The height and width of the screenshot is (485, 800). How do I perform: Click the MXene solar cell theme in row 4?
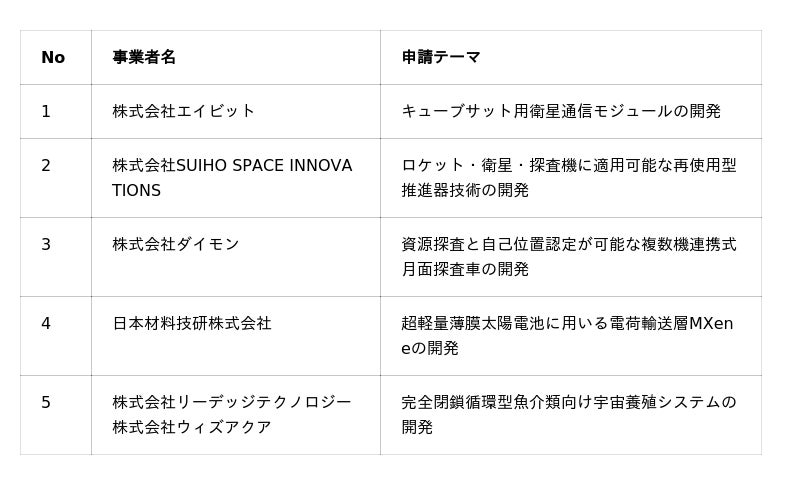coord(567,336)
